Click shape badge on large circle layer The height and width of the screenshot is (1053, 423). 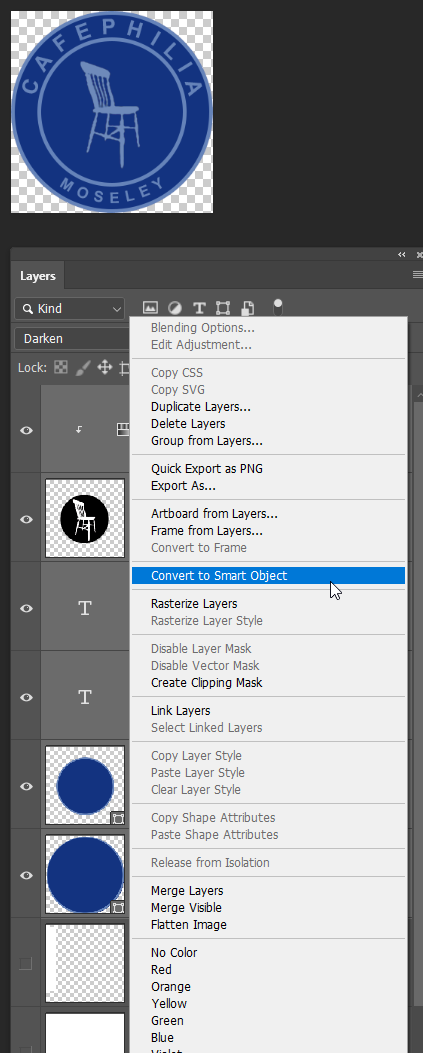point(118,907)
